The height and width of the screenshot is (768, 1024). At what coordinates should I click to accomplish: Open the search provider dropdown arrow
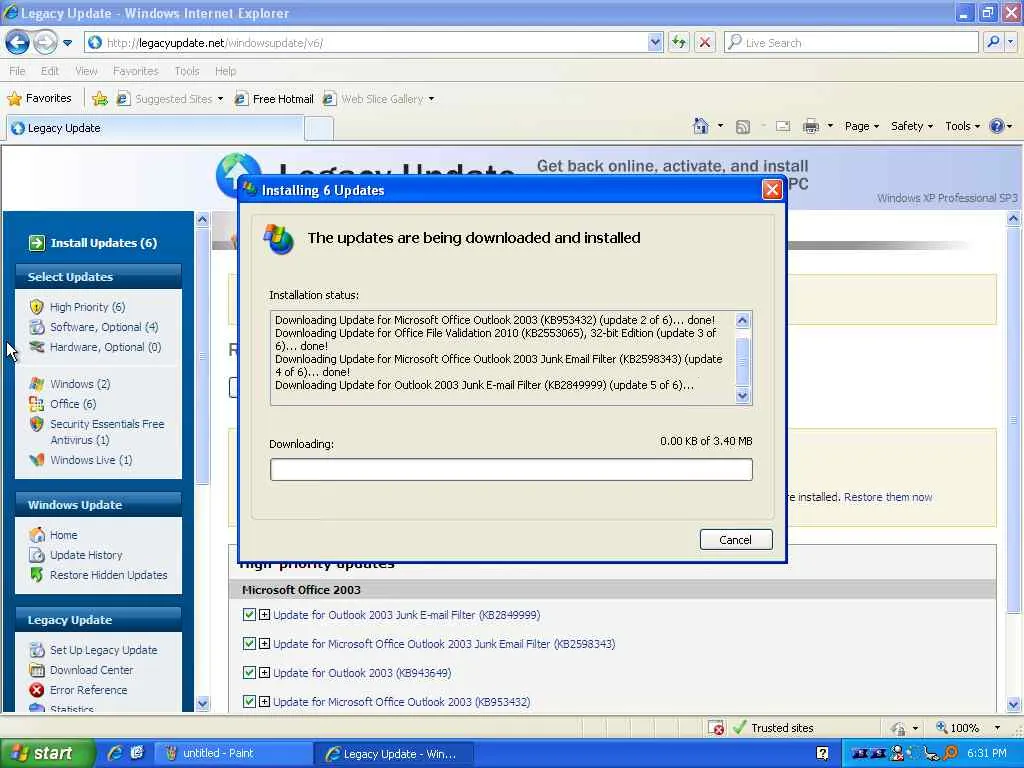click(x=1010, y=42)
